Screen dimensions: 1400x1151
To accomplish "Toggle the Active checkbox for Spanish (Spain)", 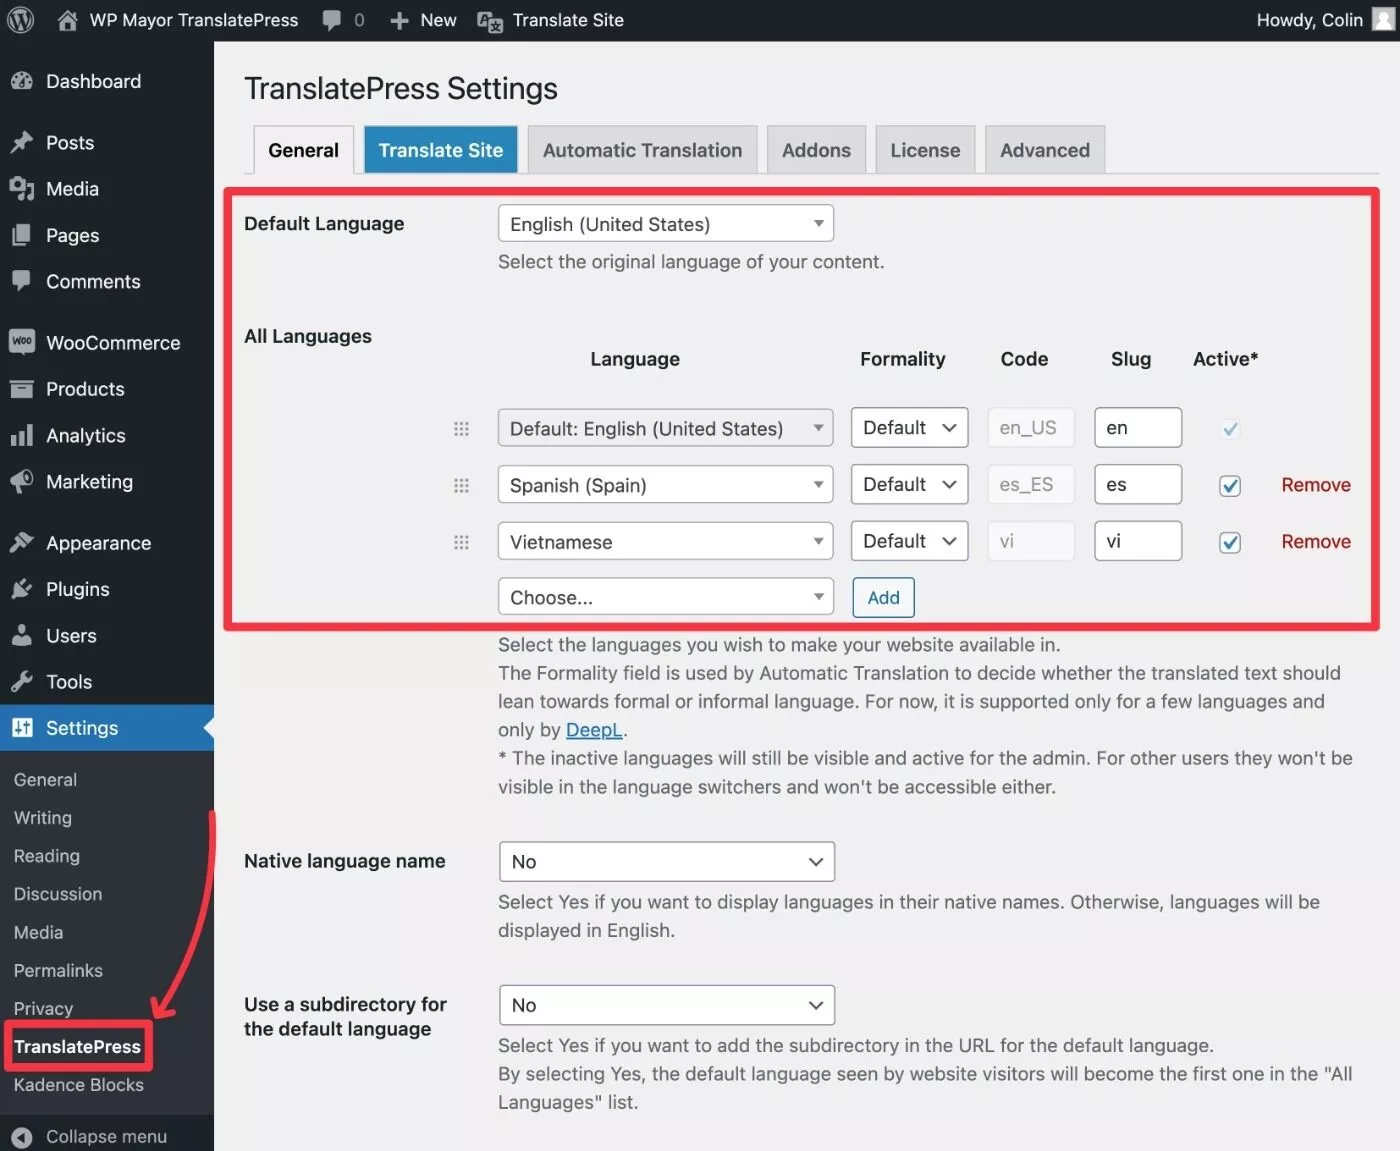I will [x=1230, y=486].
